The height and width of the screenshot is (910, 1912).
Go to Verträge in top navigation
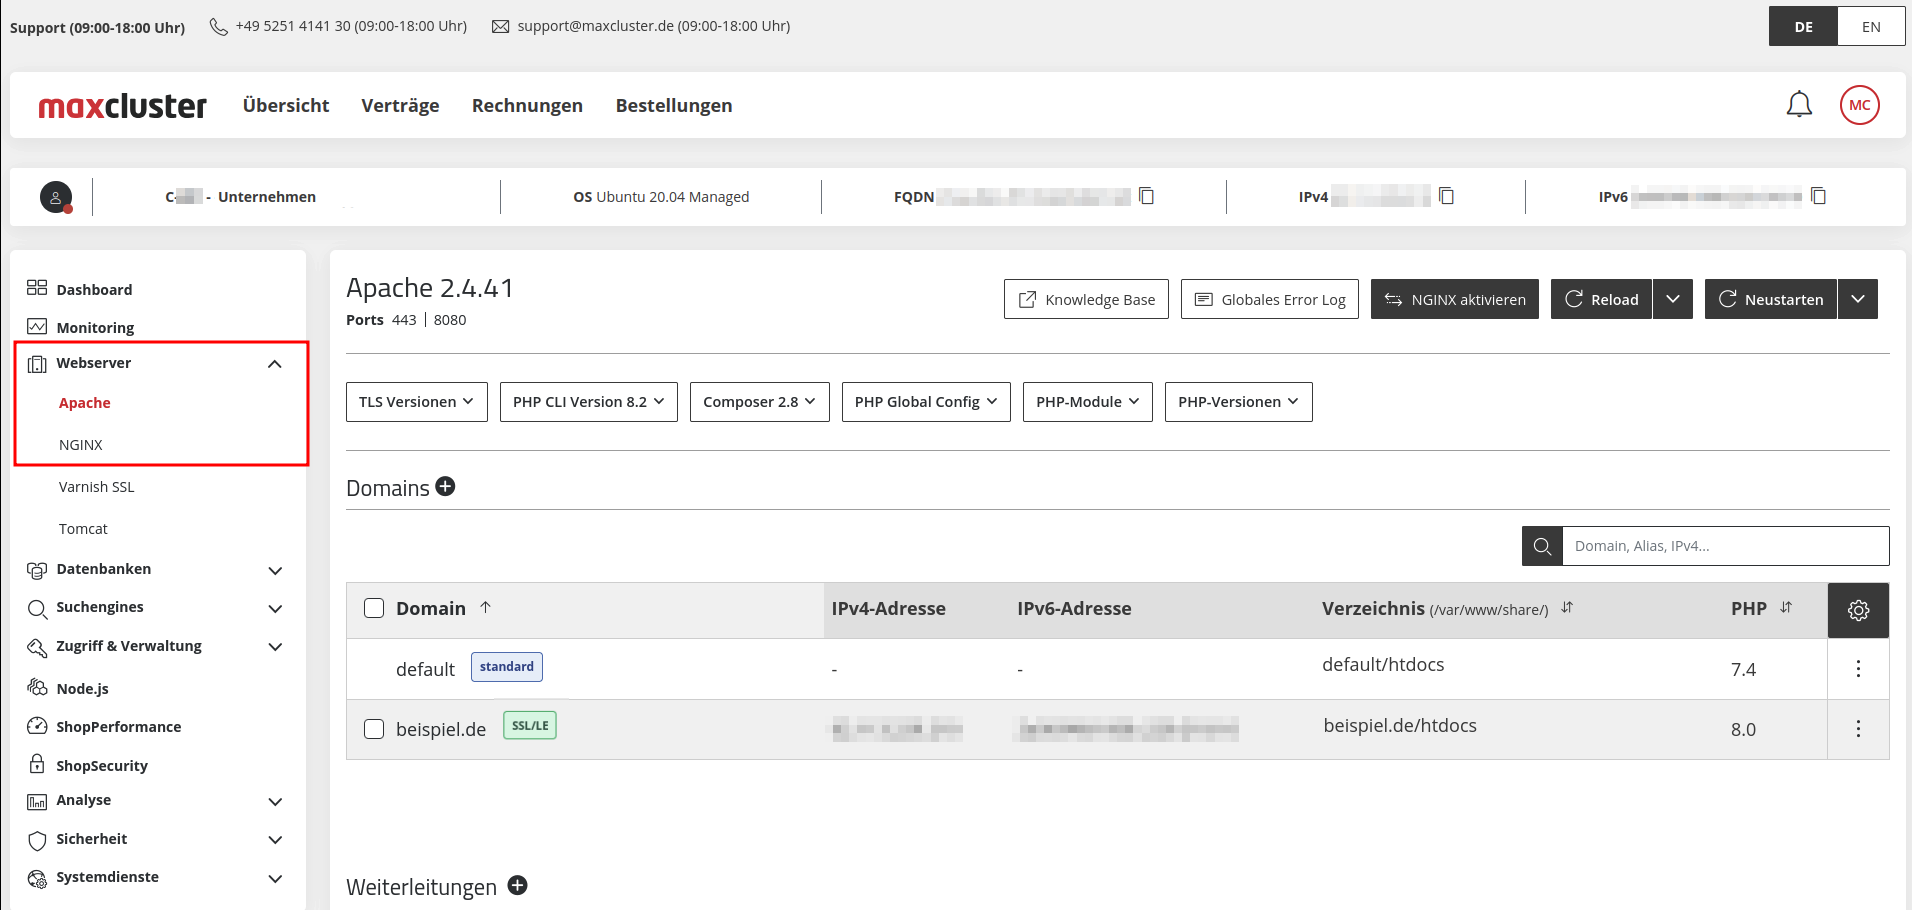tap(400, 105)
